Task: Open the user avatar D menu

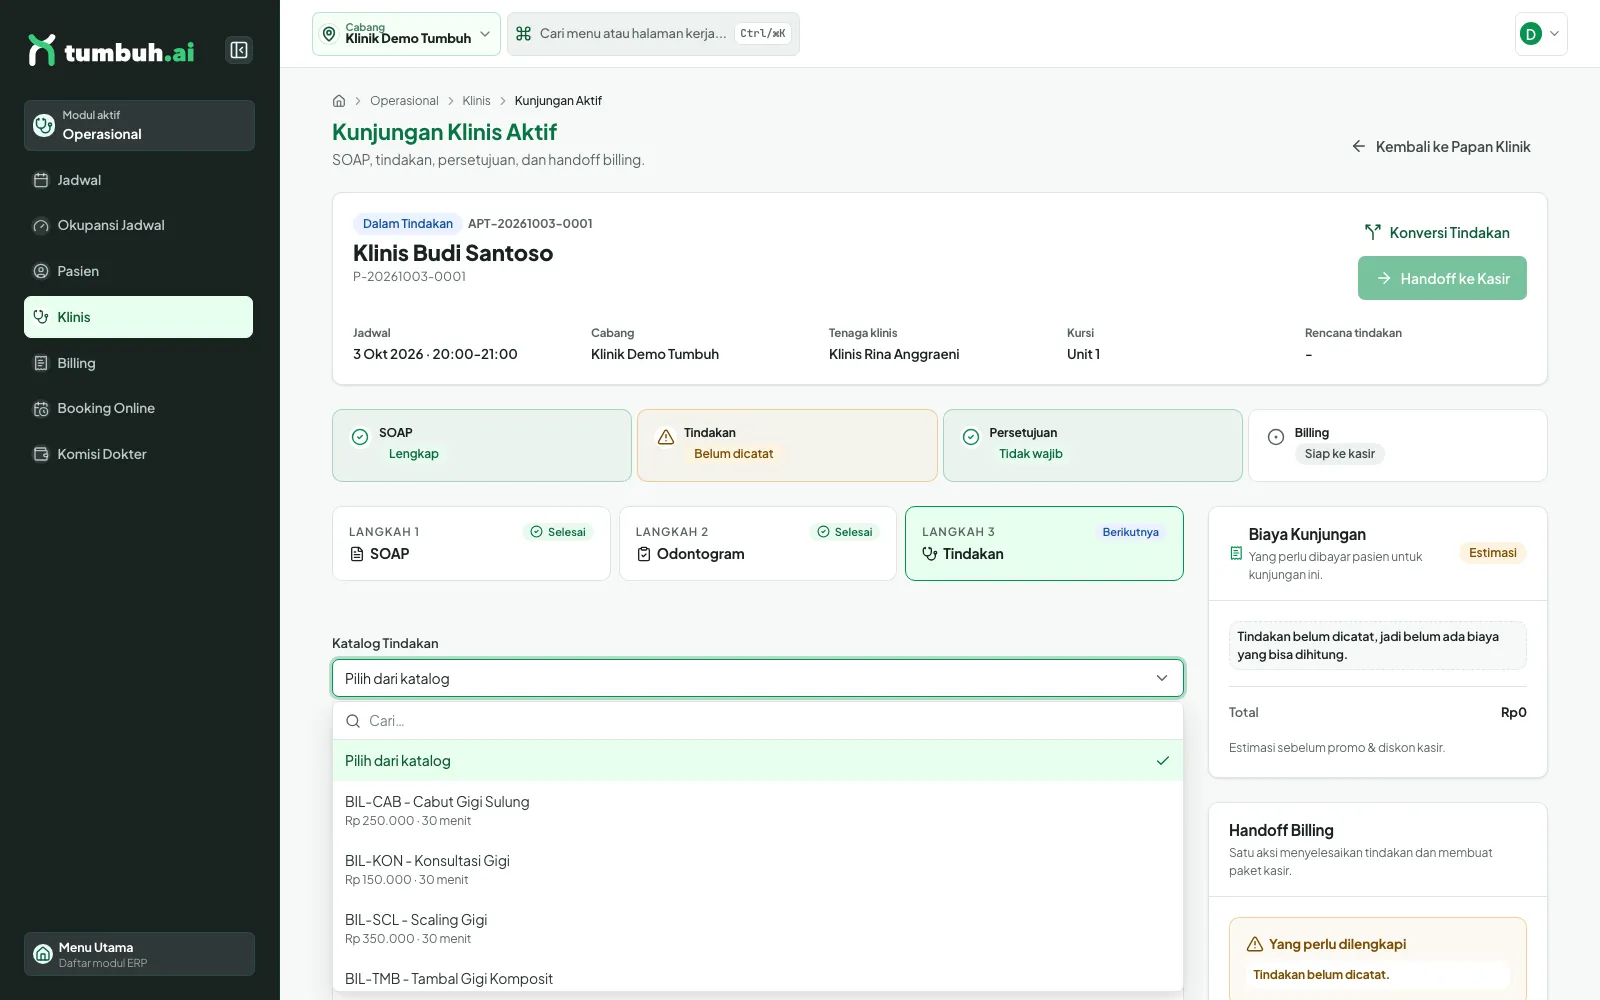Action: (1541, 34)
